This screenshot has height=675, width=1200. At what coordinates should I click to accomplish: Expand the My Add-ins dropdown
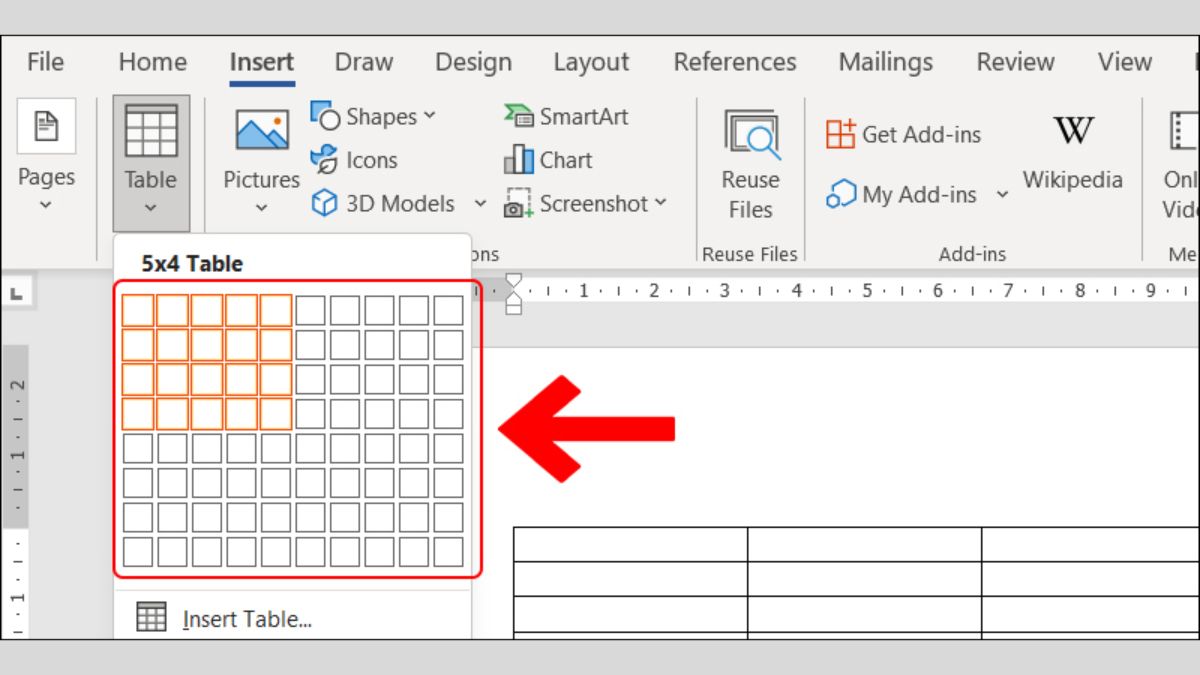click(x=1002, y=195)
